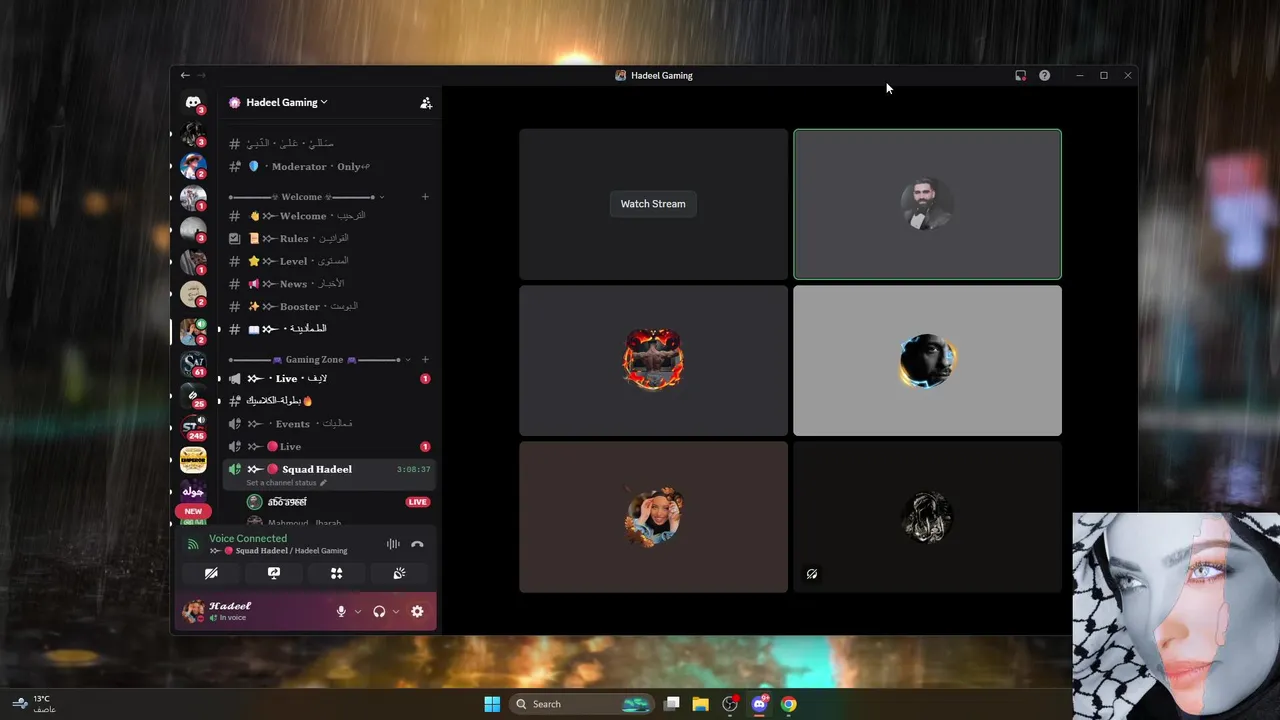Screen dimensions: 1280x720
Task: Deafen with the headphones icon
Action: 379,611
